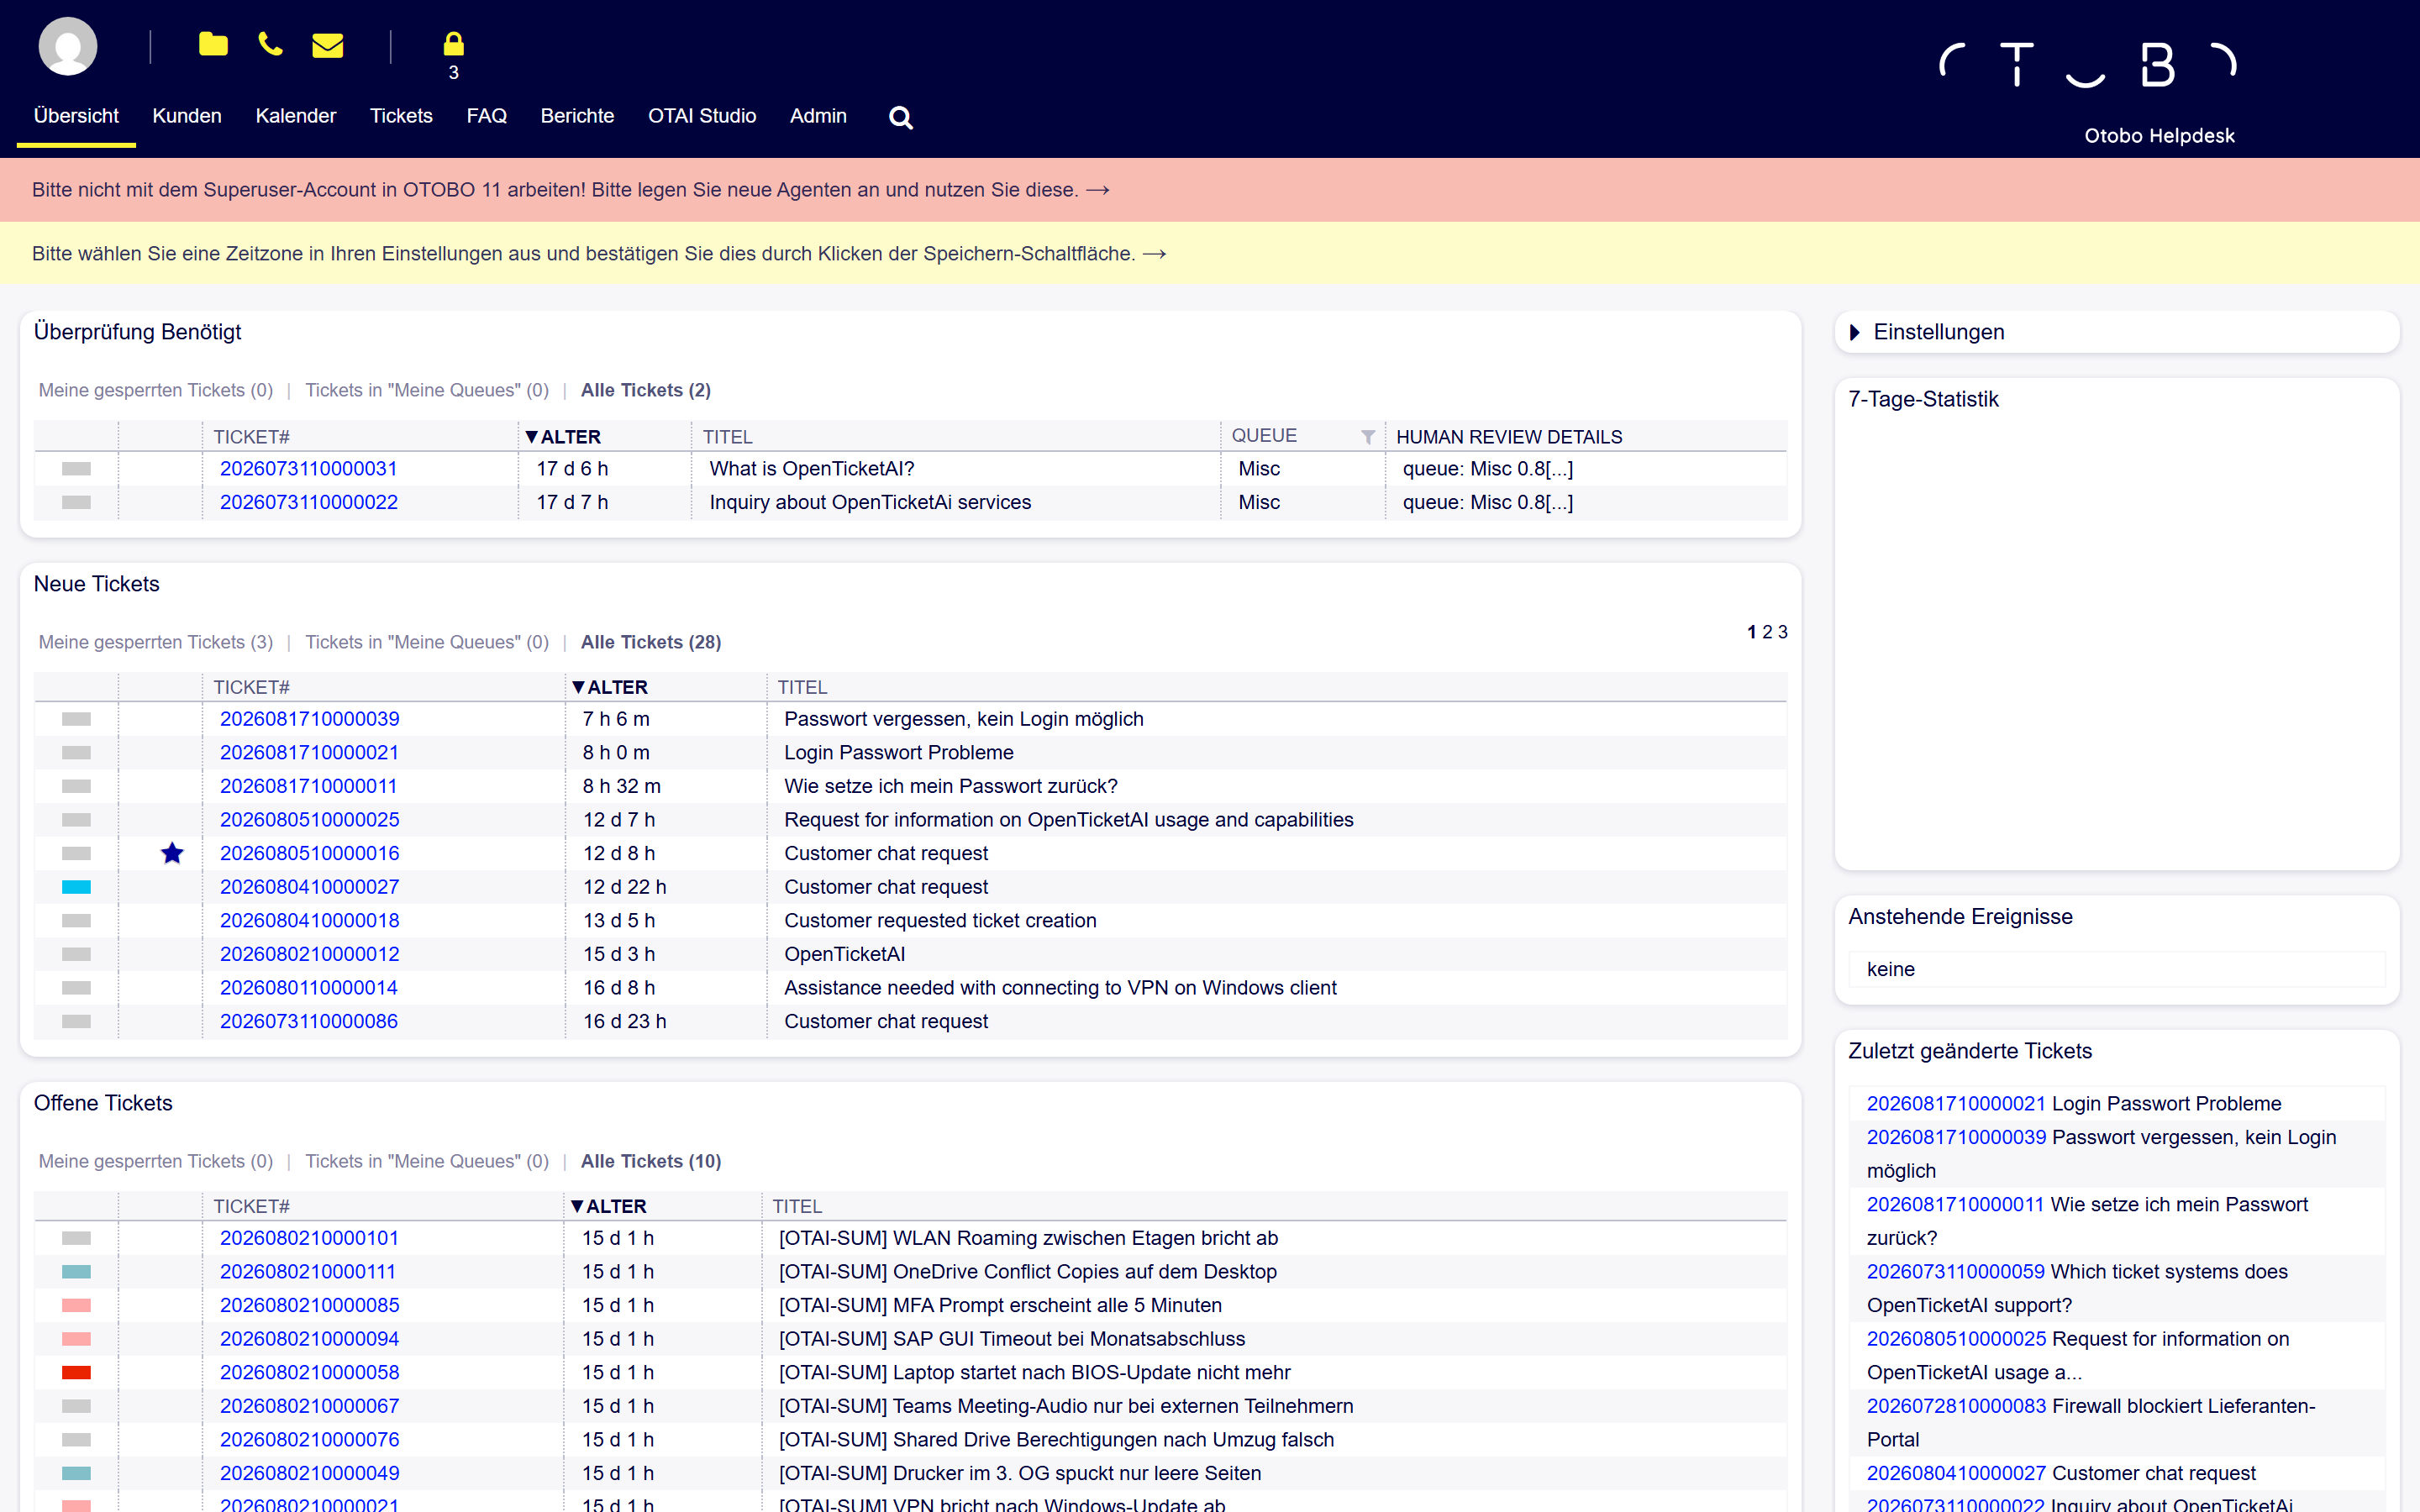Image resolution: width=2420 pixels, height=1512 pixels.
Task: Click cyan flag on ticket 2026080410000027
Action: point(76,887)
